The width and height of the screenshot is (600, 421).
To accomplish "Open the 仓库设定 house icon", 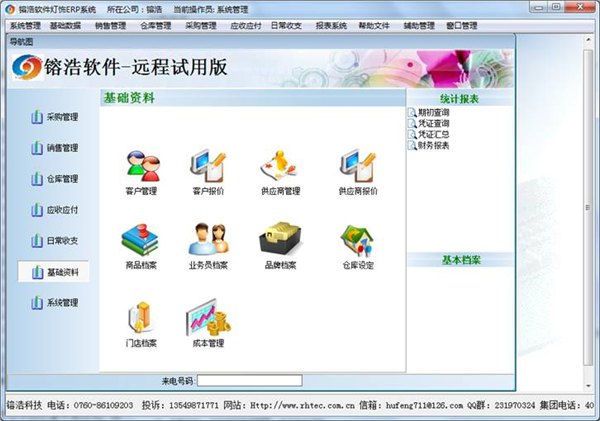I will pyautogui.click(x=358, y=240).
